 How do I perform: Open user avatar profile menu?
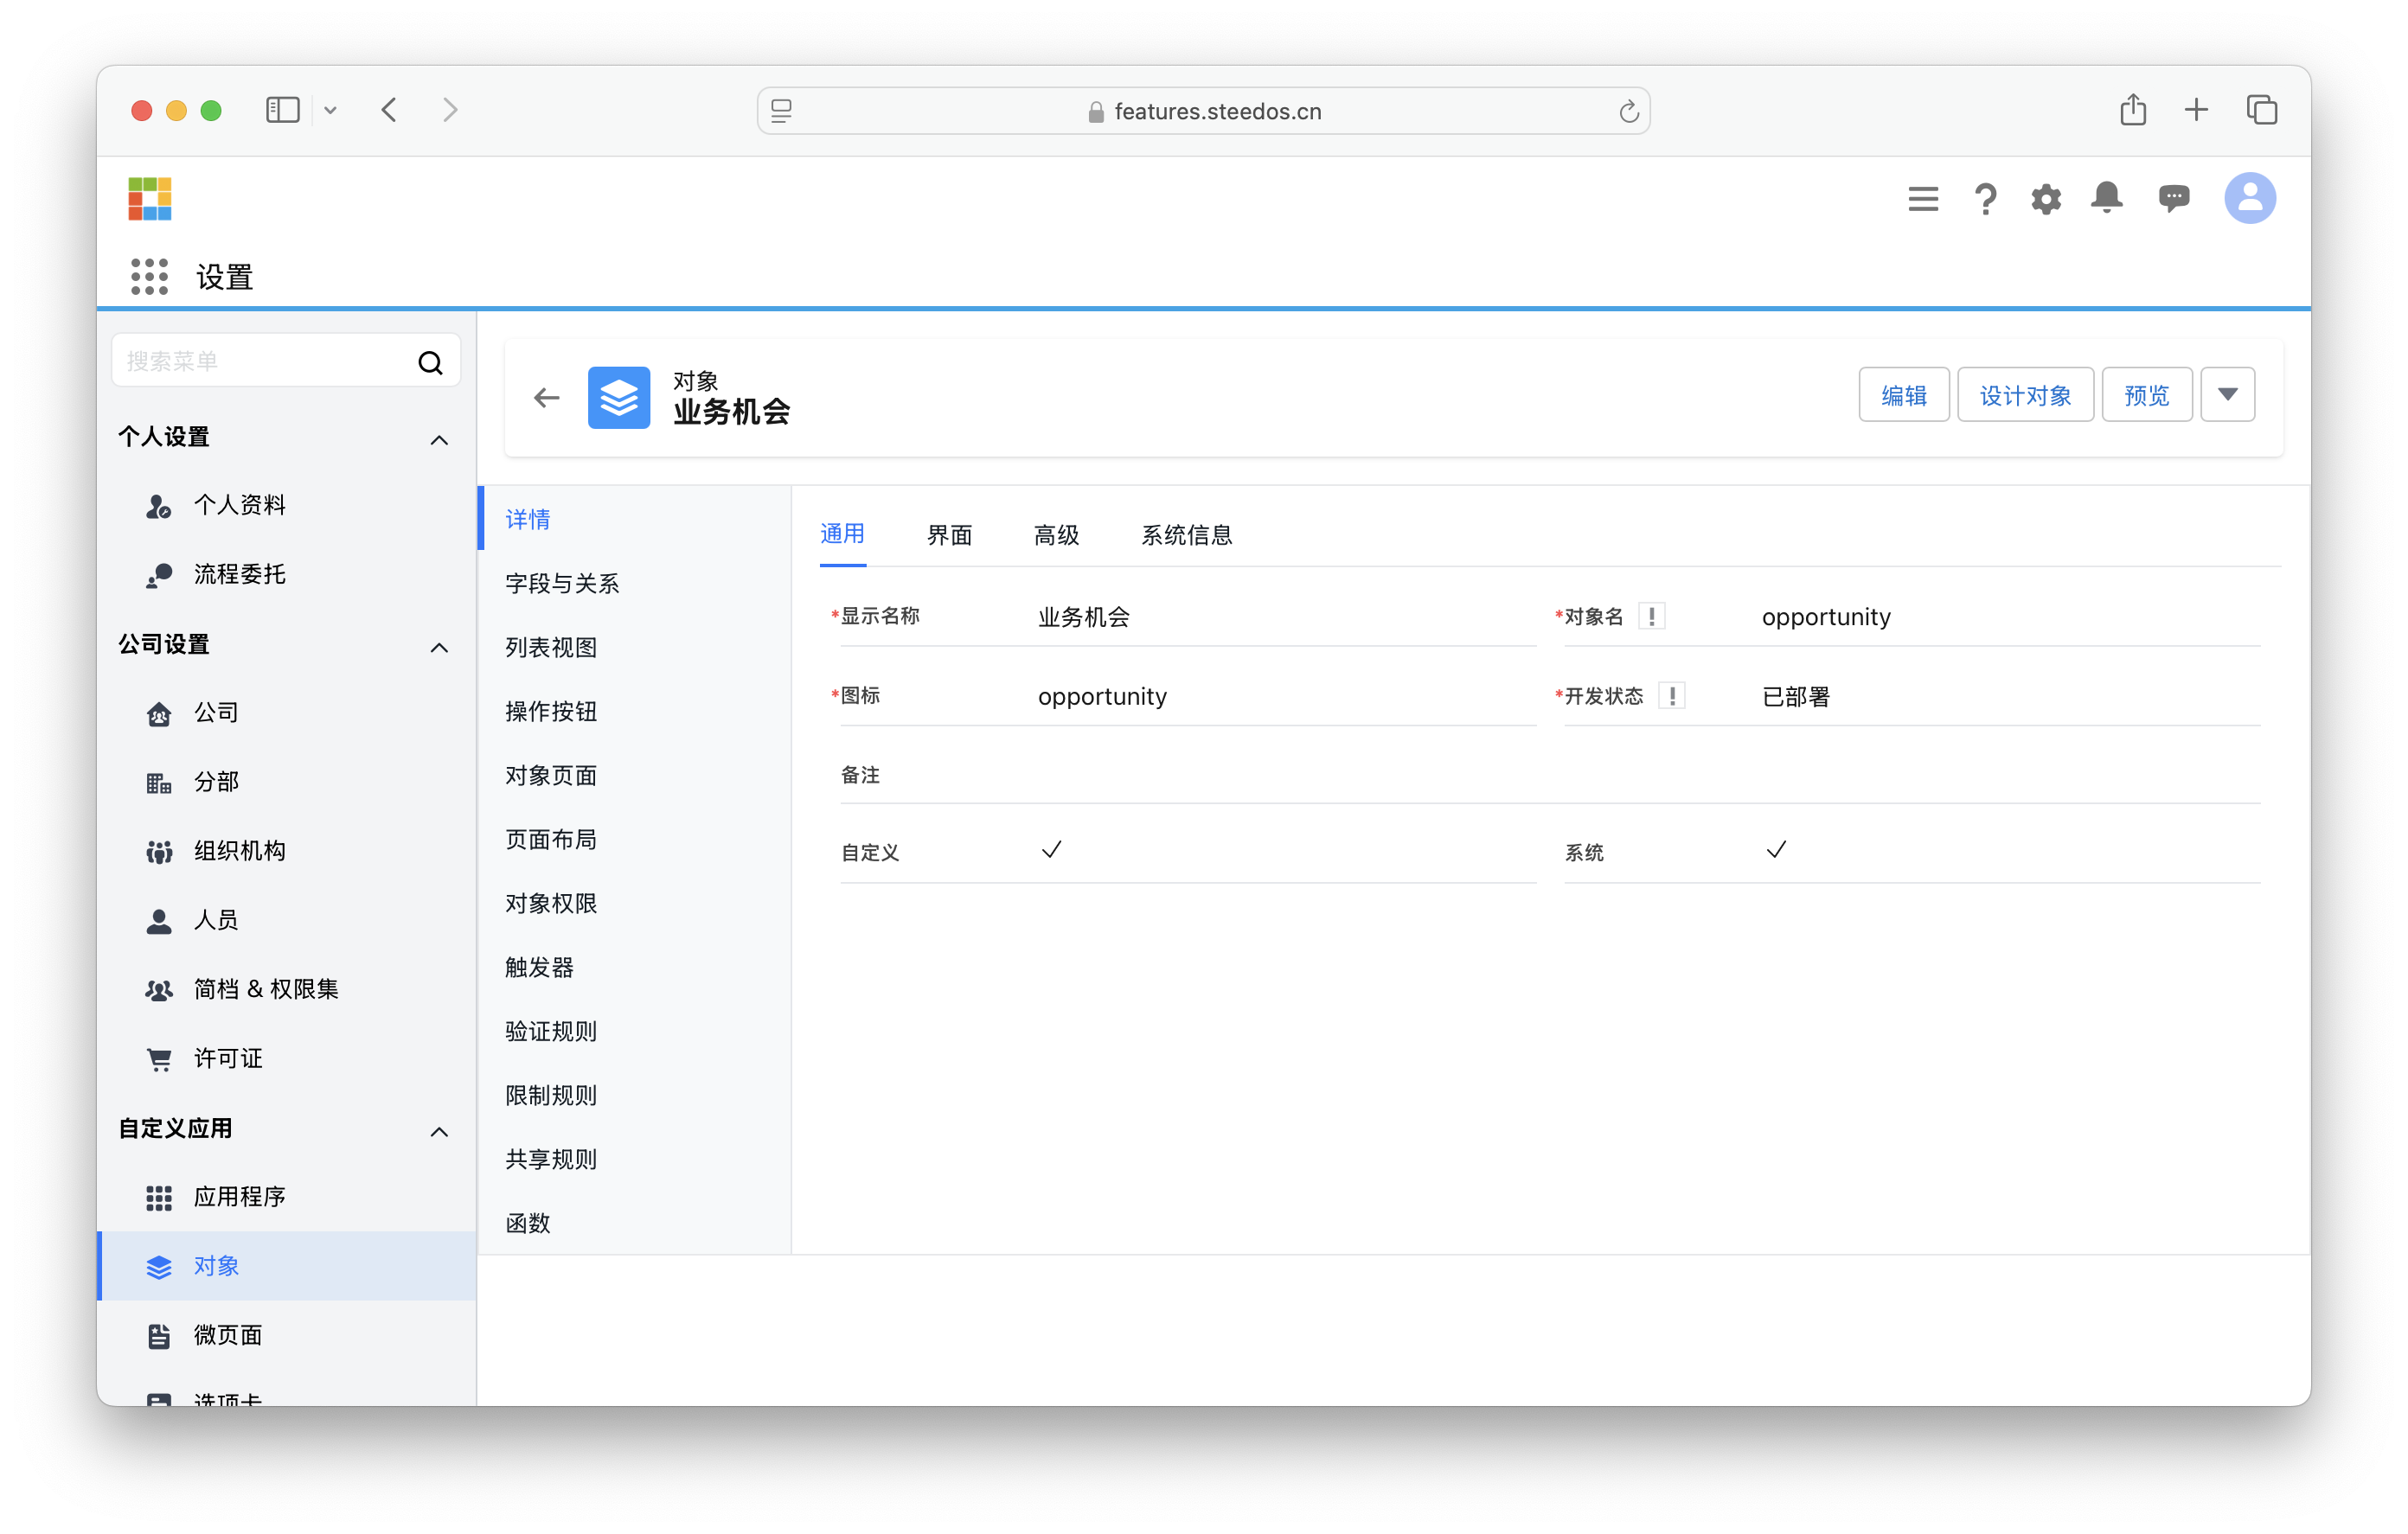point(2250,198)
